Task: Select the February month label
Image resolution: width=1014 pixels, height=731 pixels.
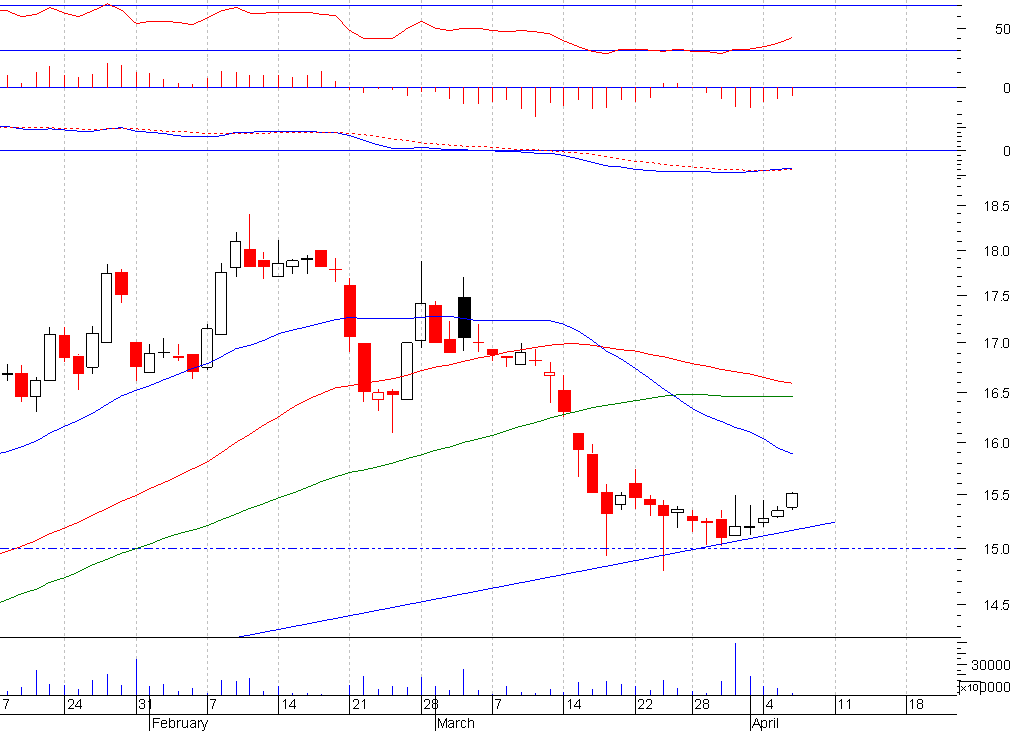Action: [x=180, y=723]
